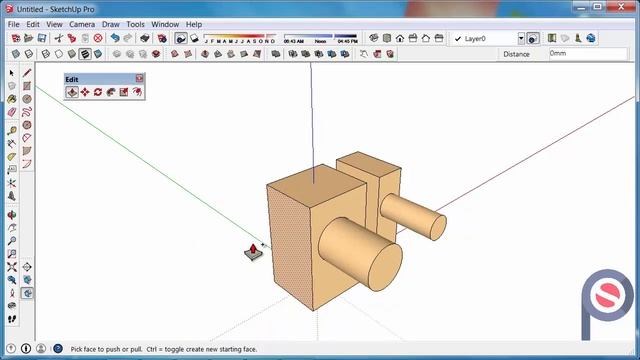Select the Circle drawing tool
Viewport: 640px width, 360px height.
[27, 99]
